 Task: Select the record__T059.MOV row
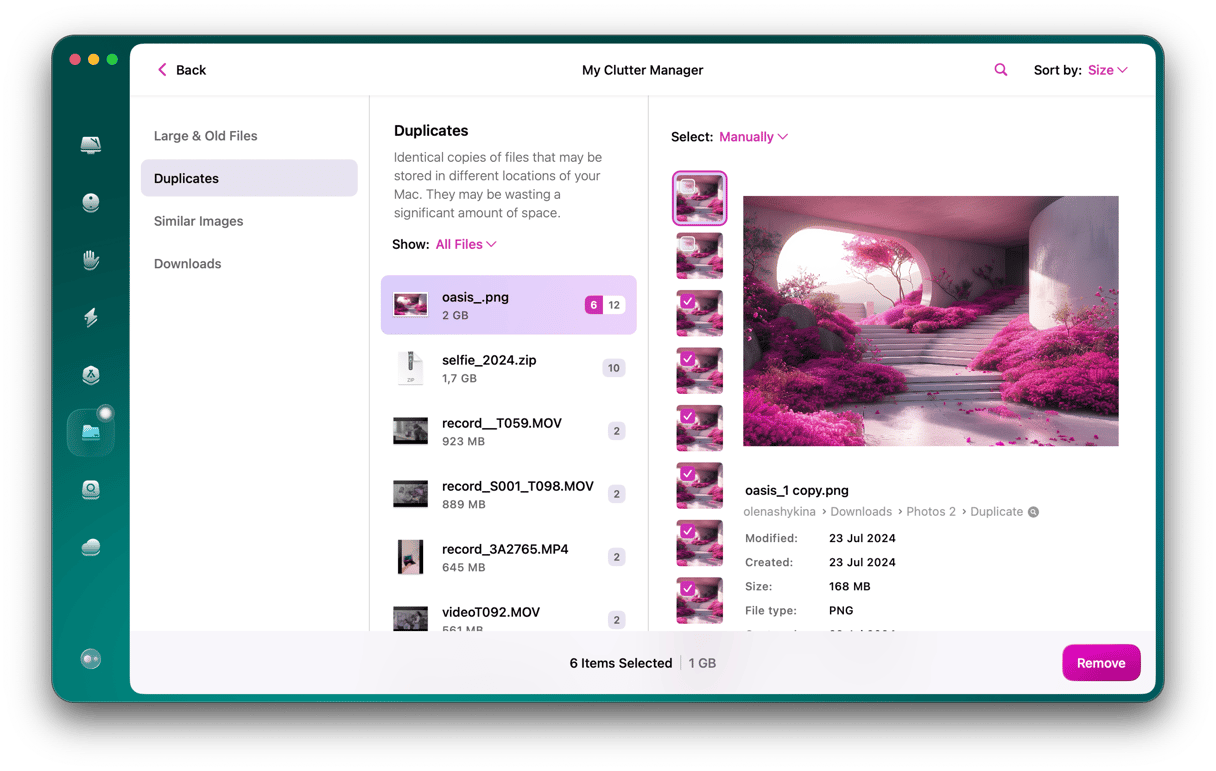click(x=508, y=431)
